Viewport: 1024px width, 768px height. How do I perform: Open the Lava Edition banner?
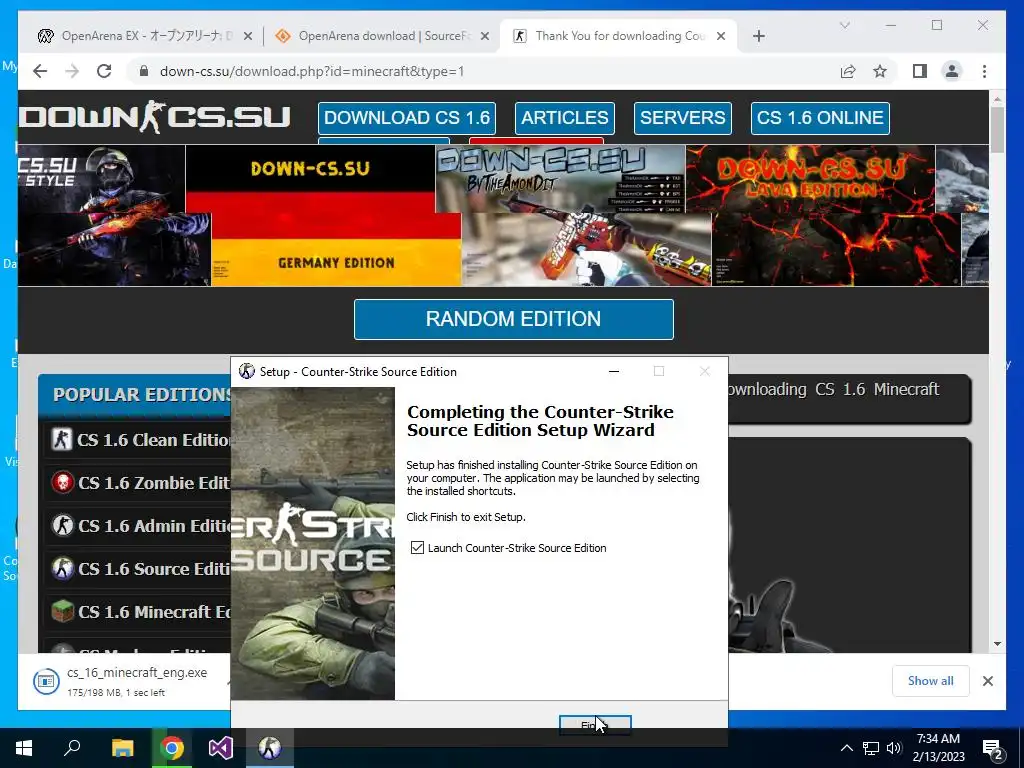(x=823, y=216)
